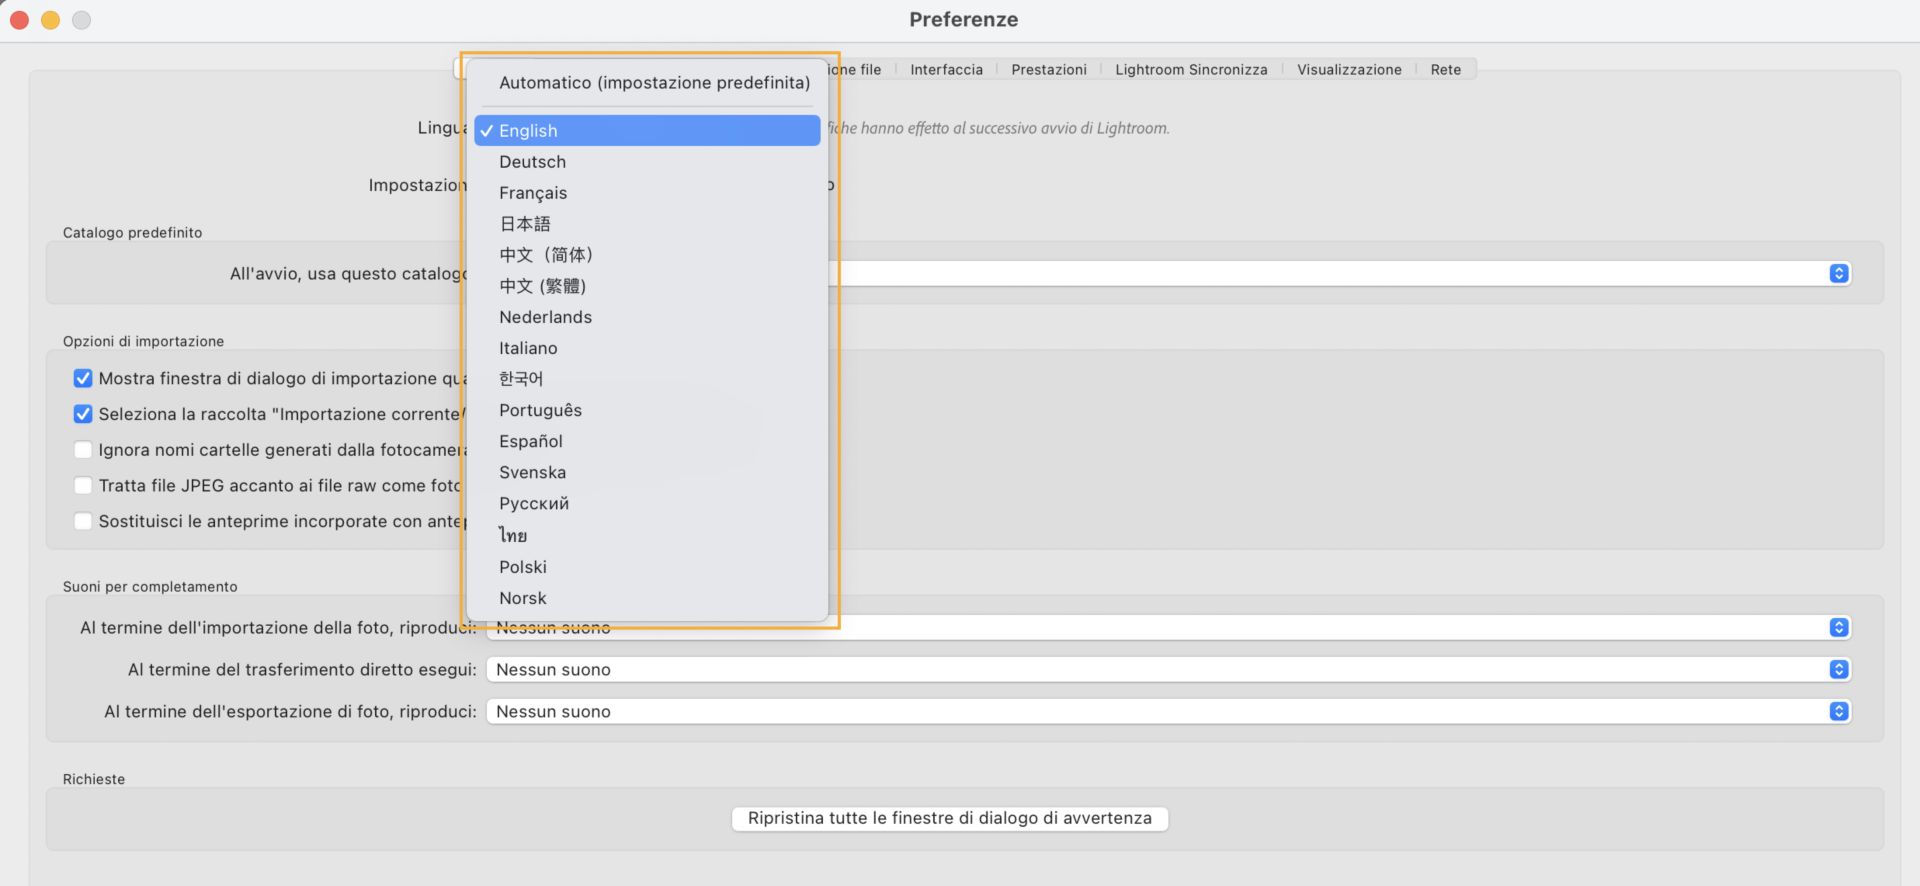Open the Visualizzazione tab
Viewport: 1920px width, 886px height.
tap(1349, 69)
